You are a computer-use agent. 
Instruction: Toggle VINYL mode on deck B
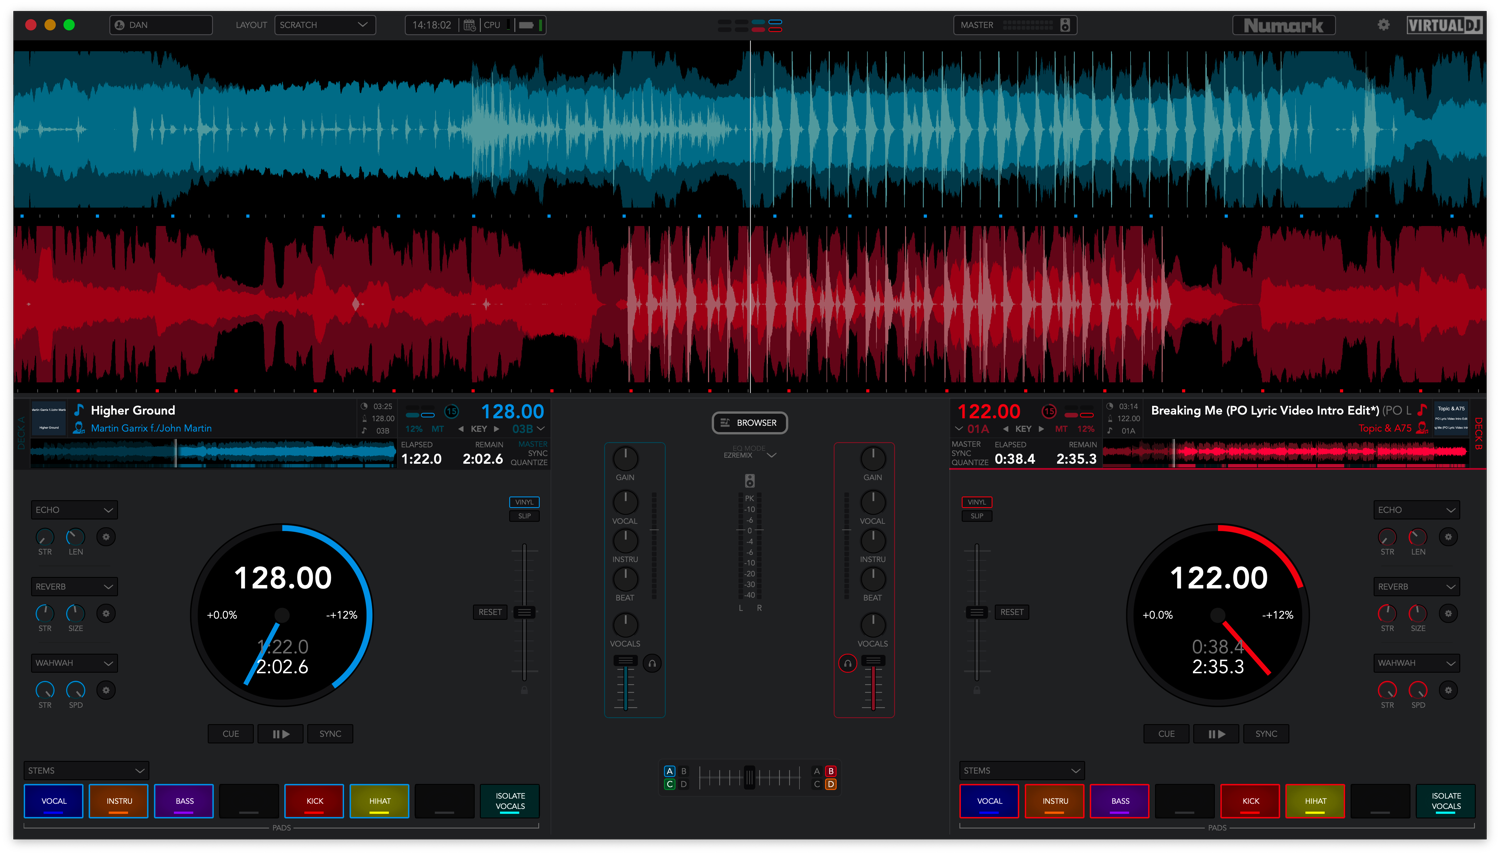976,502
